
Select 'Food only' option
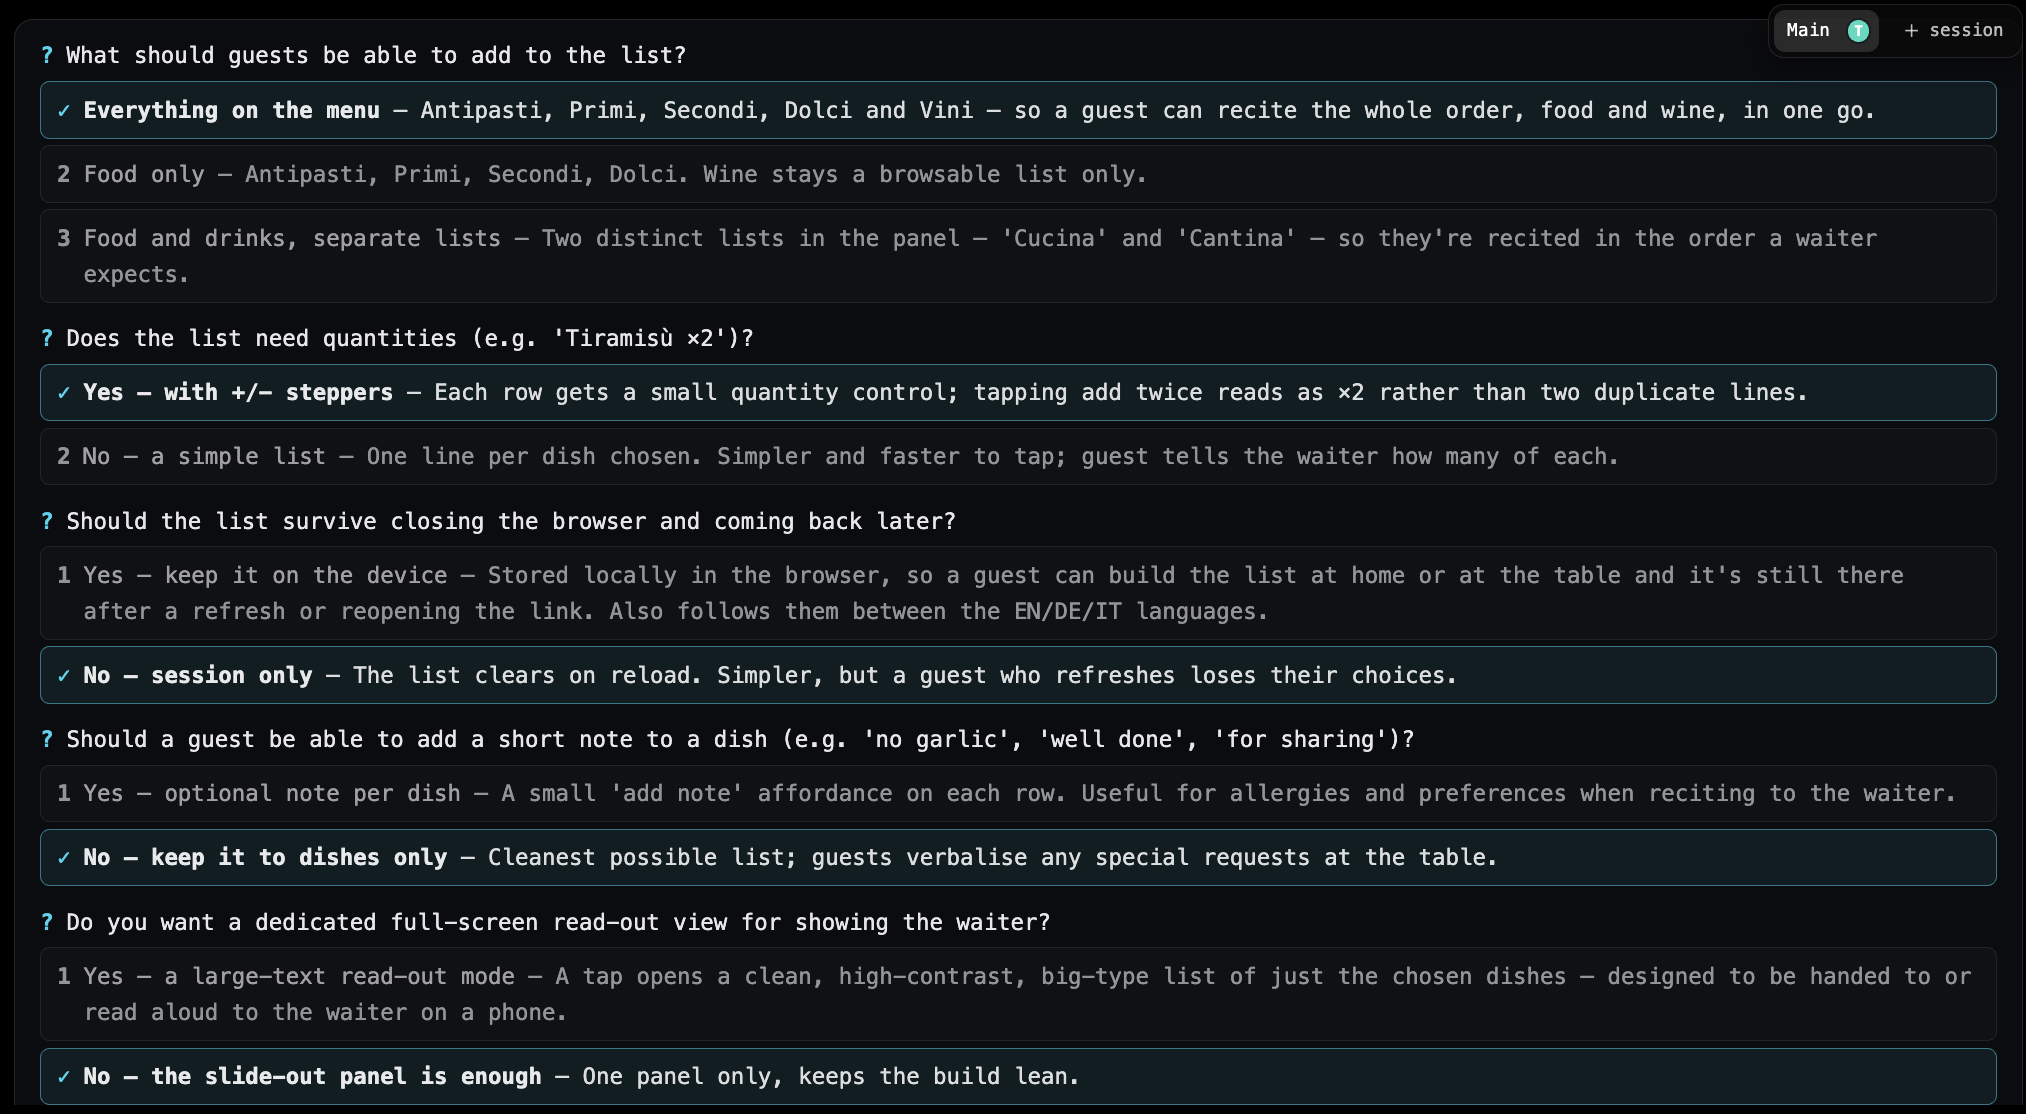tap(1018, 174)
